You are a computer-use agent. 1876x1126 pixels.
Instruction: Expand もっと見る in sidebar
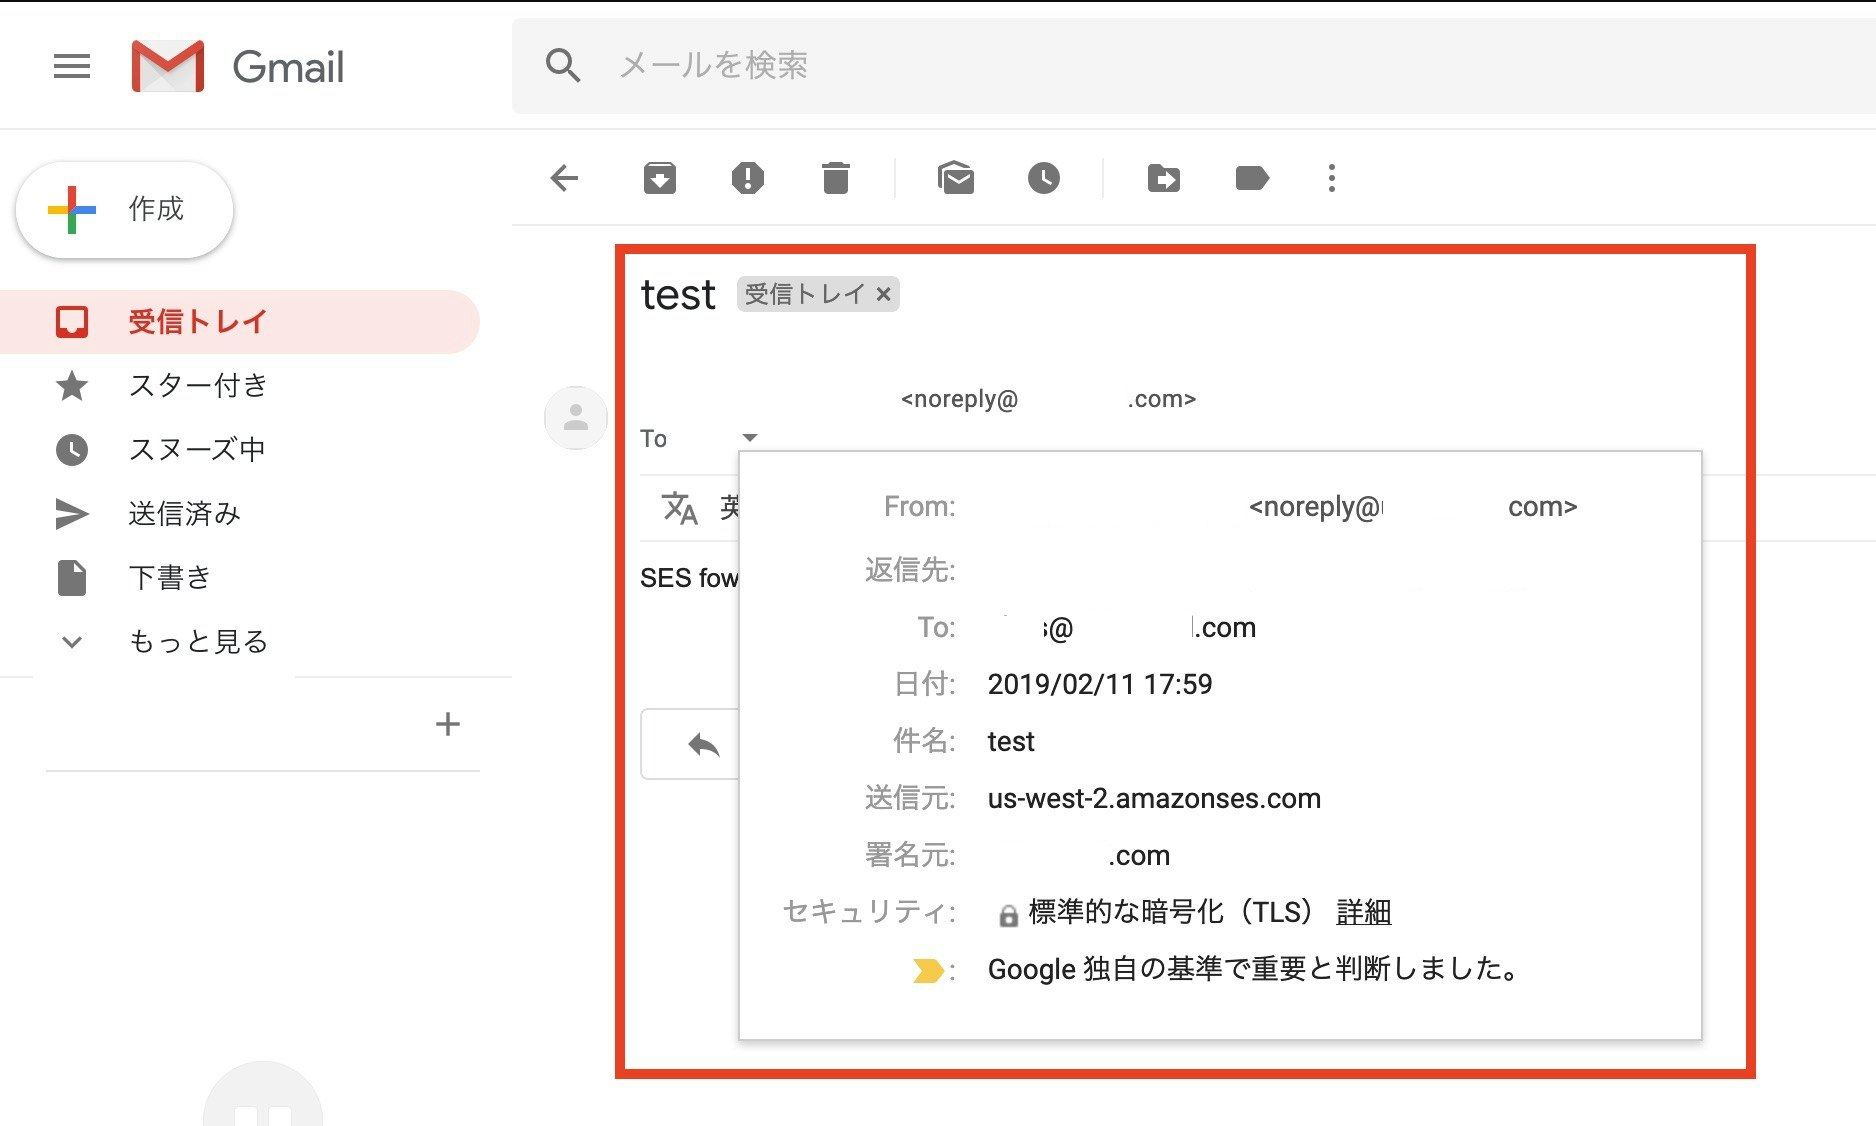click(x=198, y=641)
